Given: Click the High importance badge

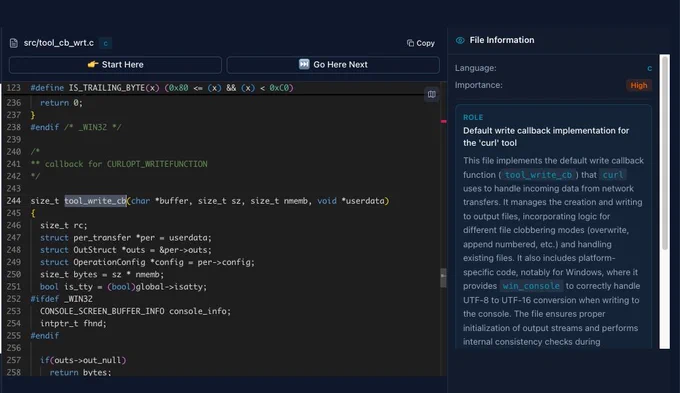Looking at the screenshot, I should (639, 85).
